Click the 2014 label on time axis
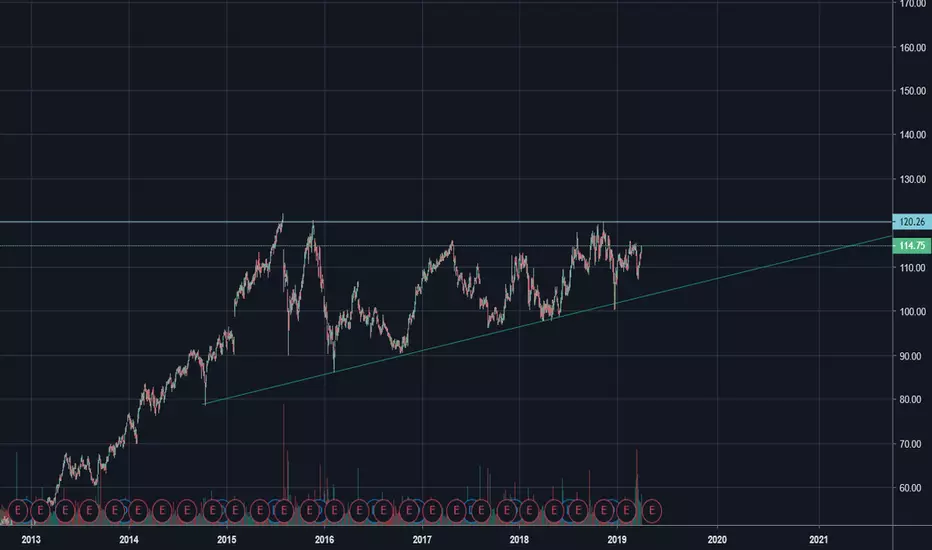Screen dimensions: 932x550 pyautogui.click(x=129, y=540)
